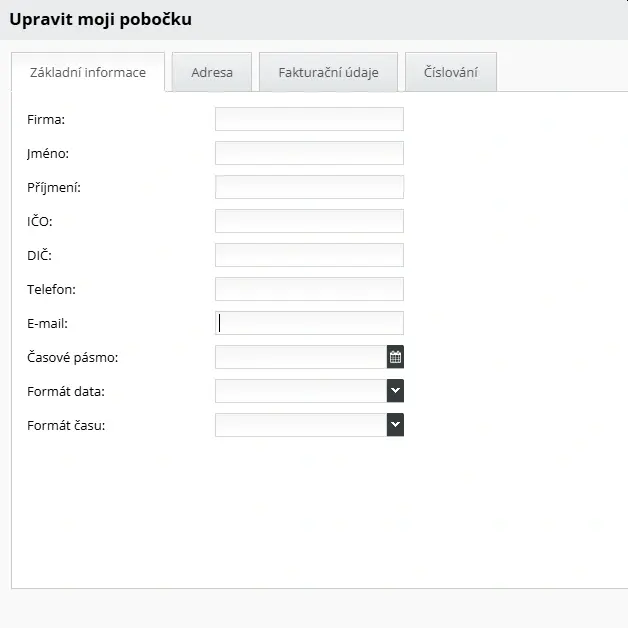Go to the Fakturační údaje tab

(328, 72)
